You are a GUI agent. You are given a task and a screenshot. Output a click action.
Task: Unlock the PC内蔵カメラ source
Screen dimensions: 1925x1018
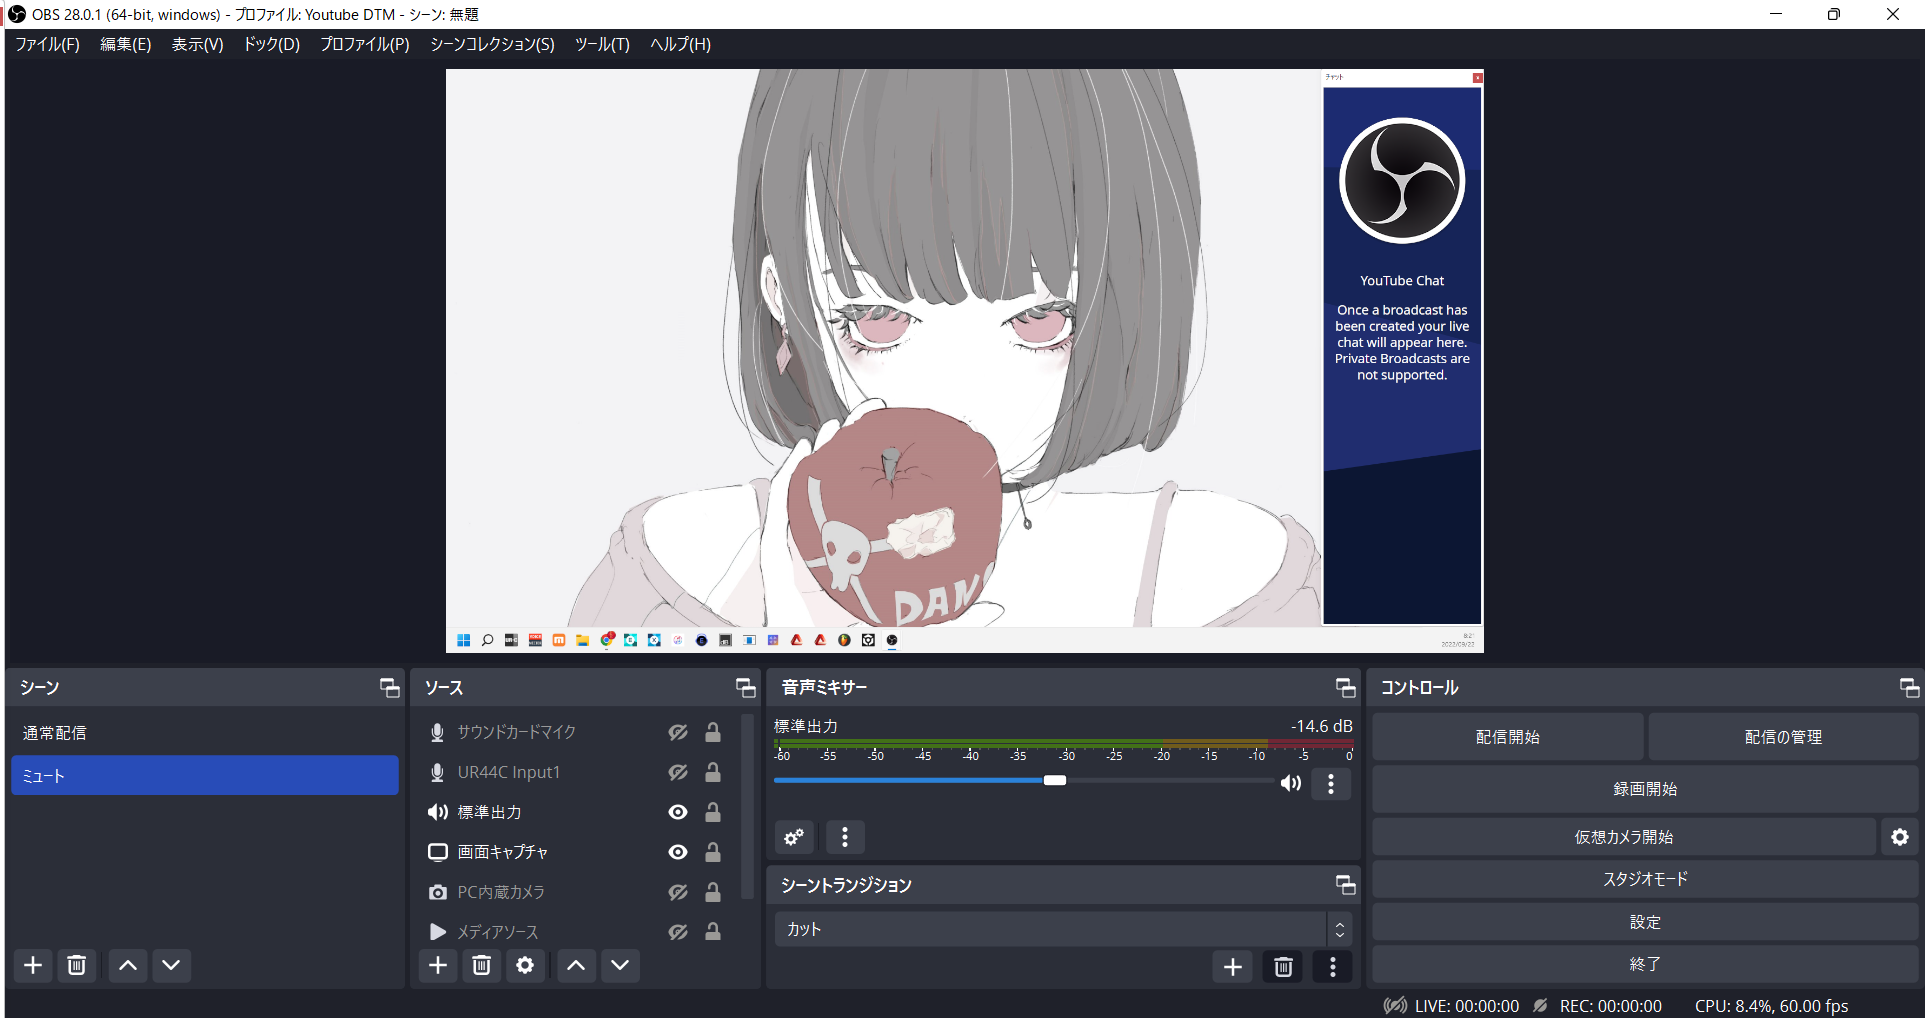pyautogui.click(x=713, y=892)
